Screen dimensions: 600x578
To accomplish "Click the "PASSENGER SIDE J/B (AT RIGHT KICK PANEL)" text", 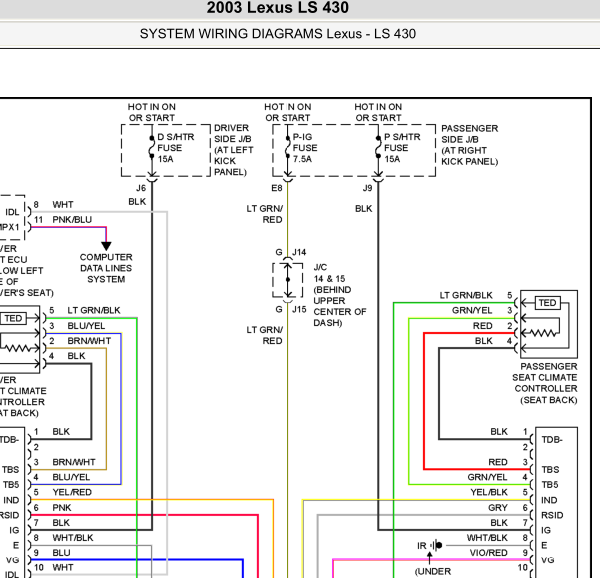I will [x=470, y=145].
